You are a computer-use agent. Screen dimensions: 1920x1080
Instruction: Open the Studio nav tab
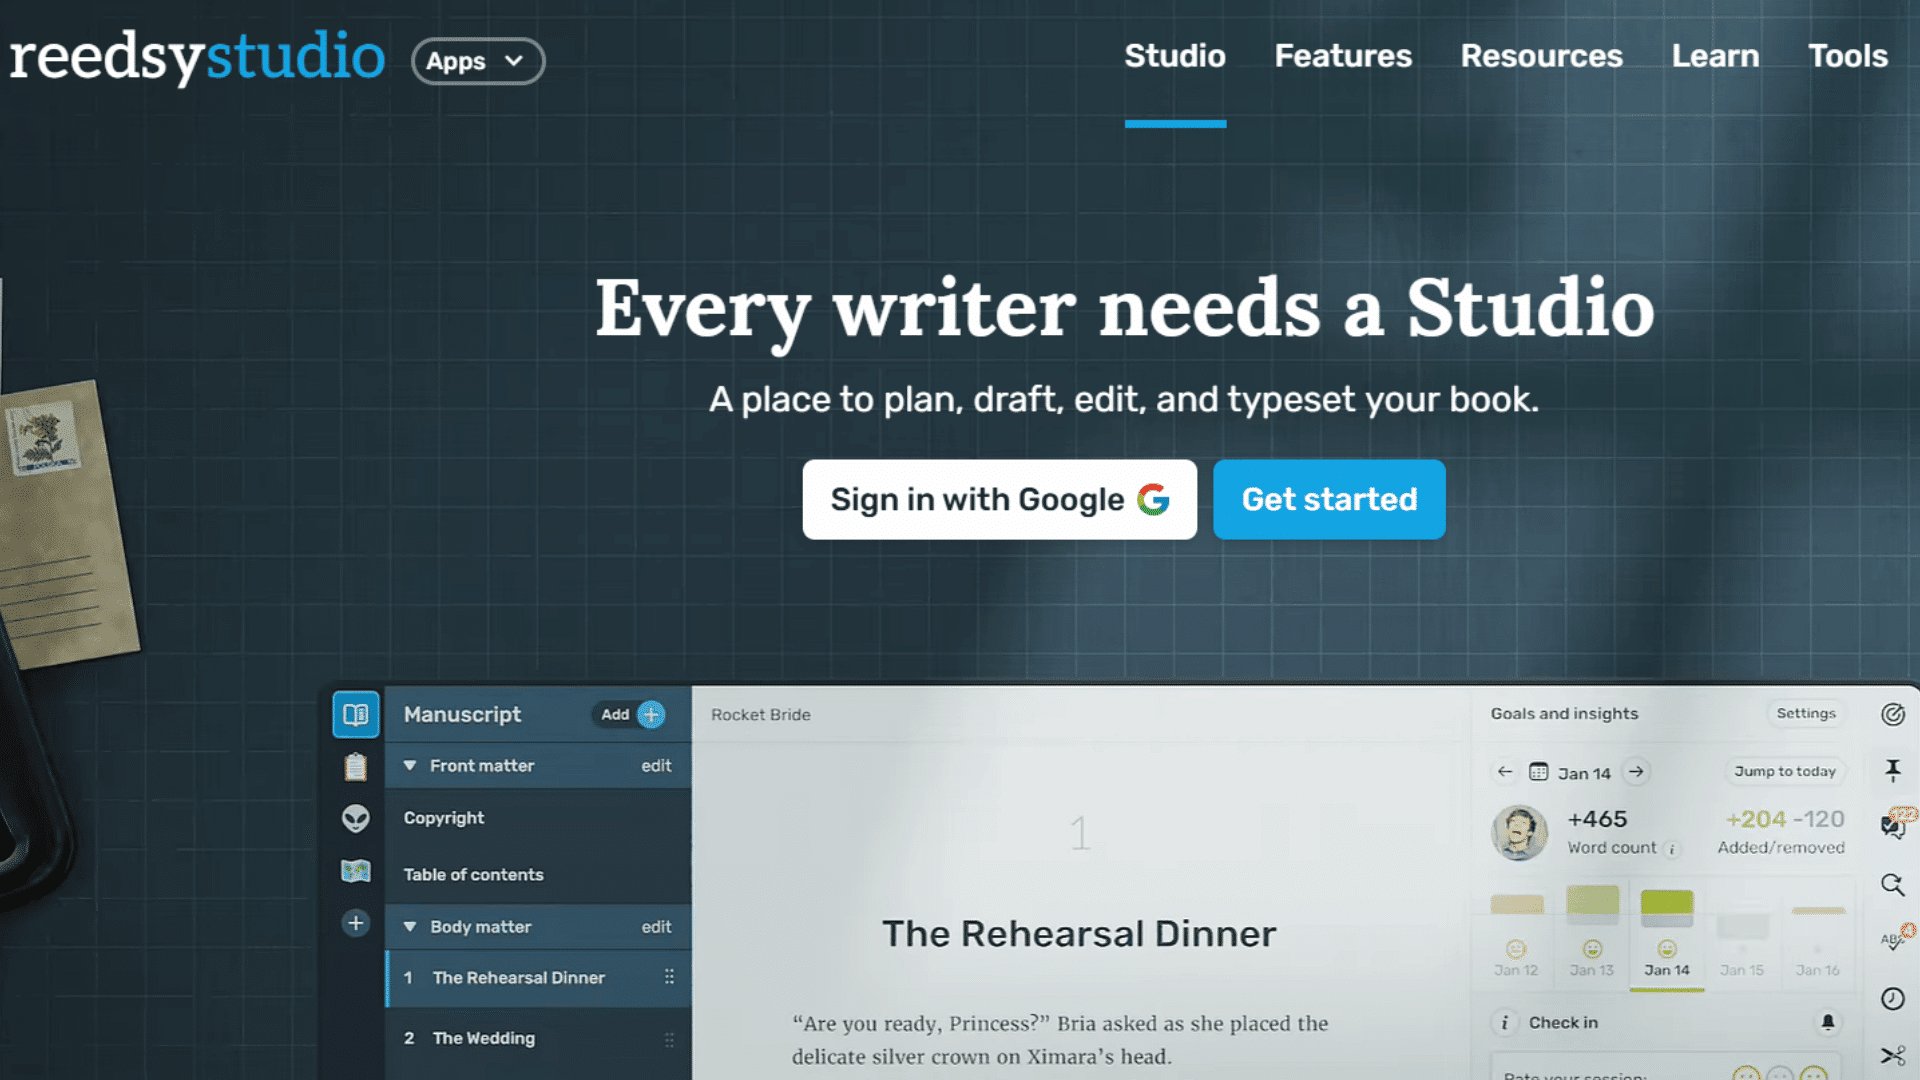point(1175,56)
